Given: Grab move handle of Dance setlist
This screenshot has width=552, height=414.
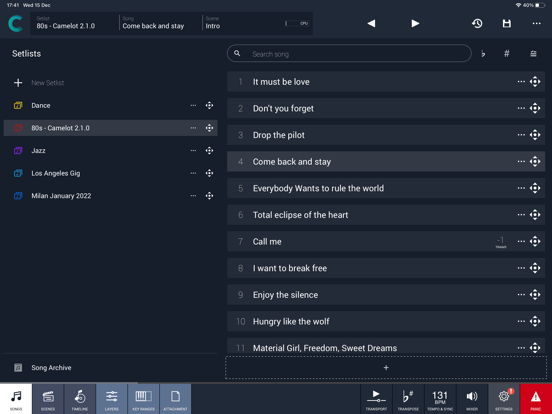Looking at the screenshot, I should point(209,106).
